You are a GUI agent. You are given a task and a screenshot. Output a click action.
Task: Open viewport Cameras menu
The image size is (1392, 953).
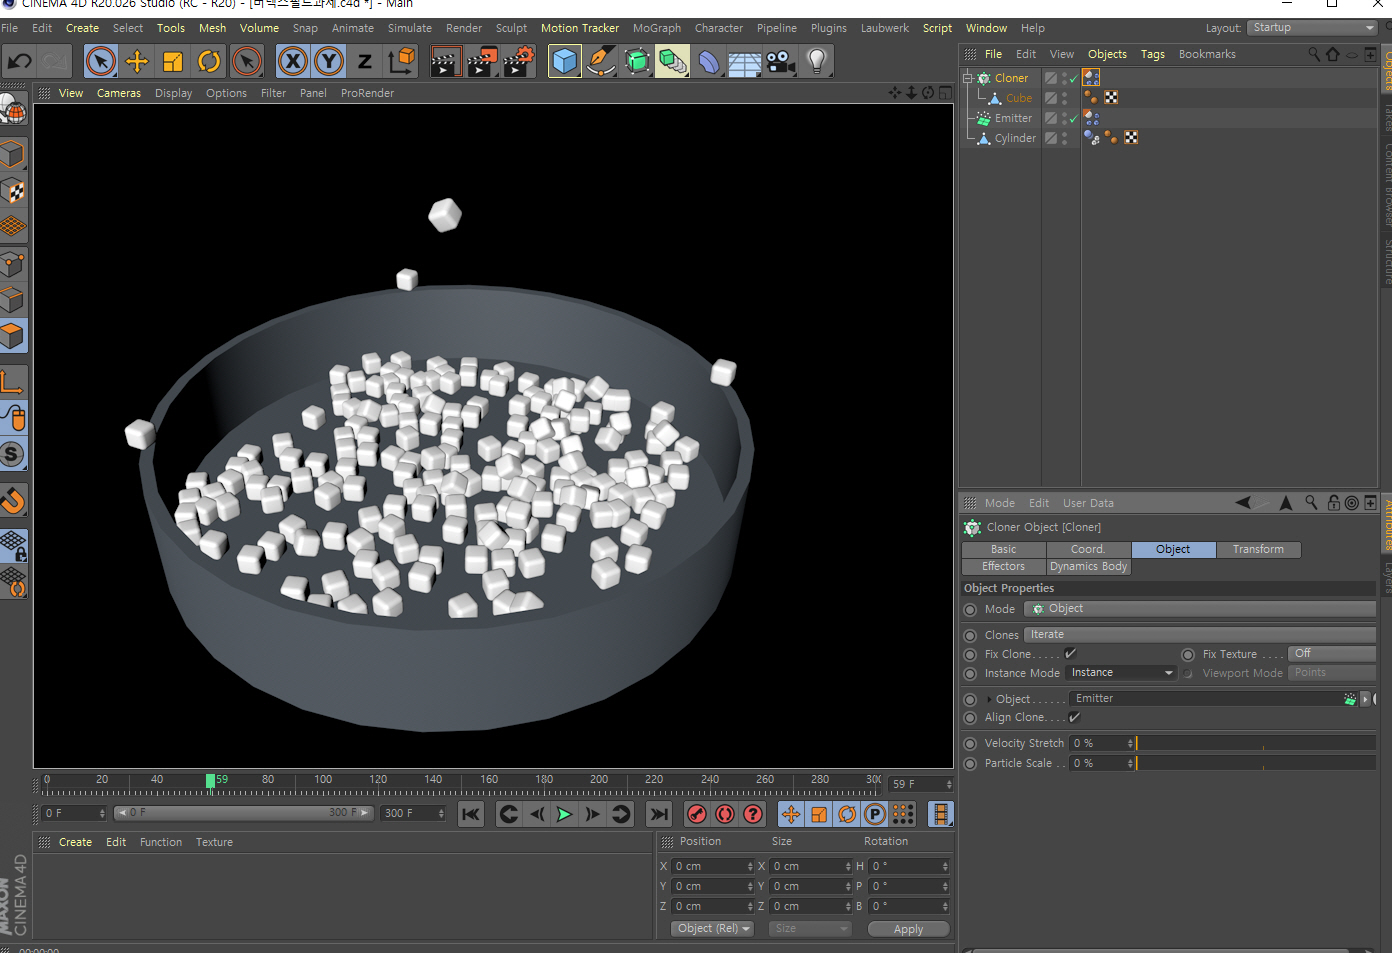(119, 93)
